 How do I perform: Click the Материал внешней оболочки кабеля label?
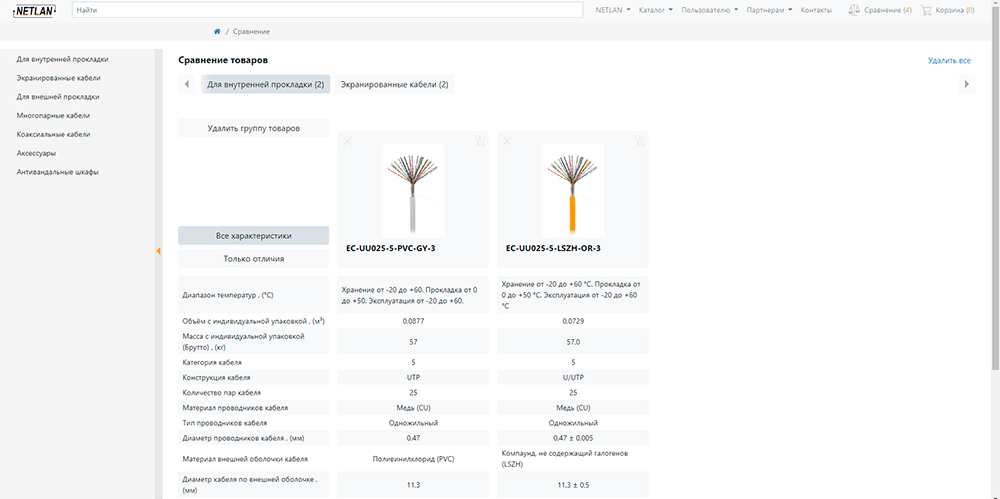pos(245,459)
